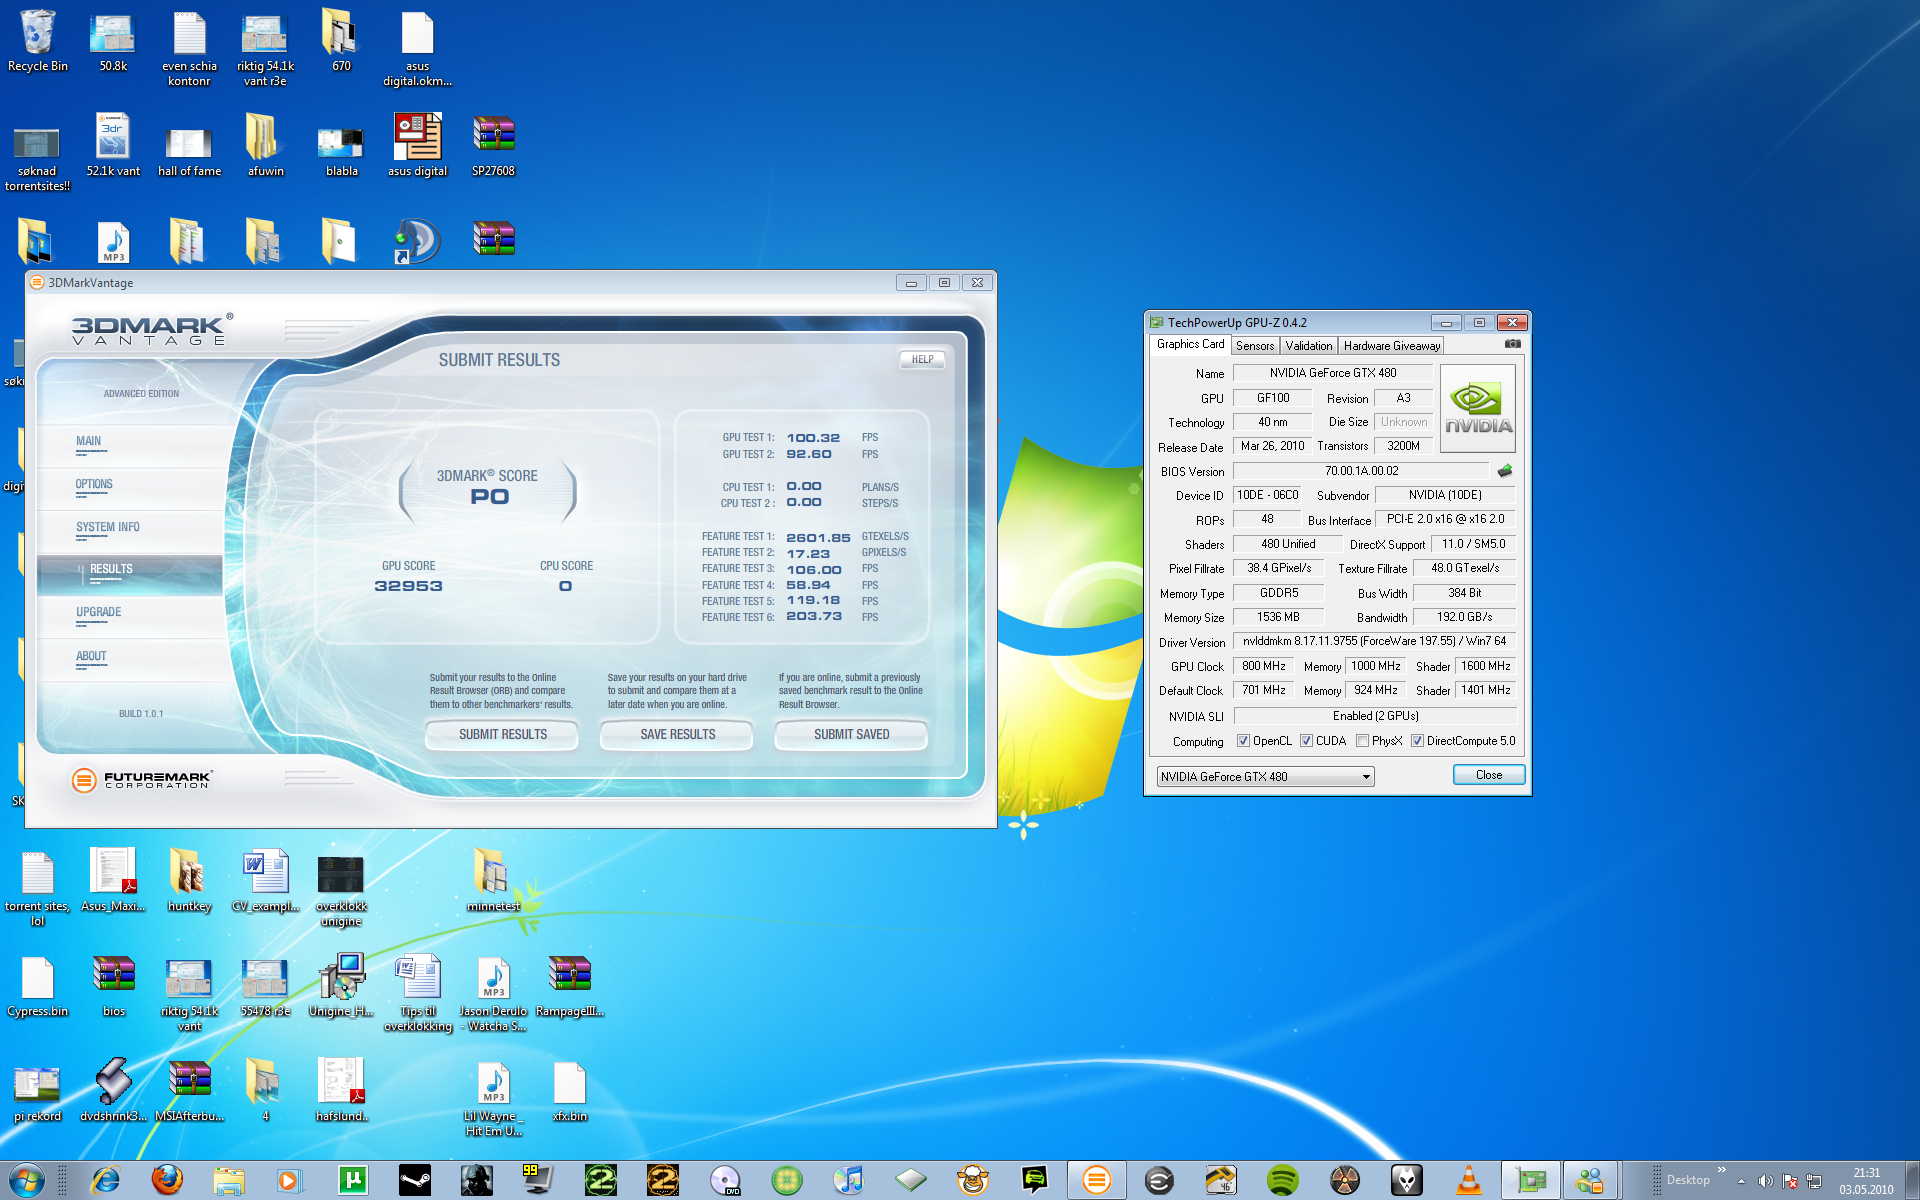Click the SUBMIT SAVED button

click(x=851, y=734)
